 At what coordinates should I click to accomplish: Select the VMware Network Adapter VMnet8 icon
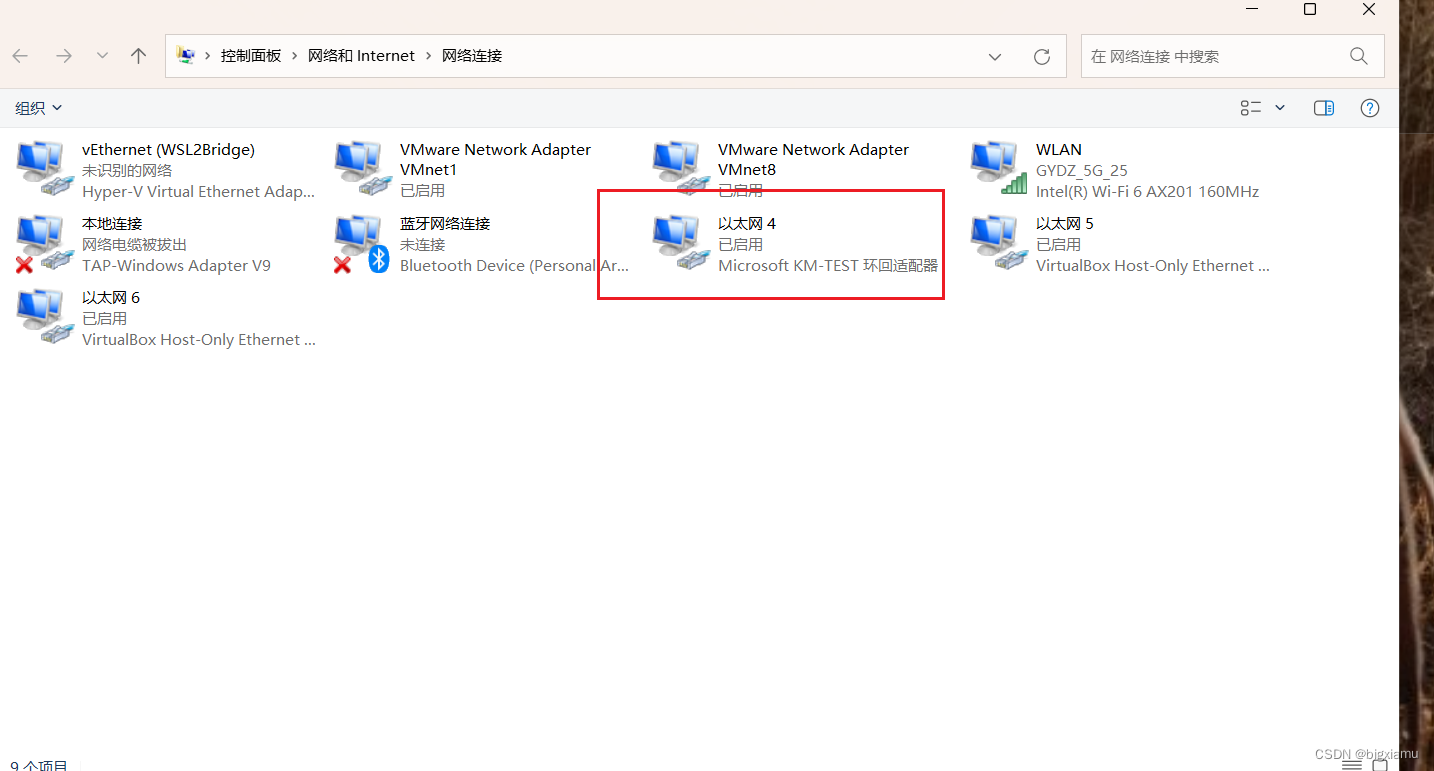point(681,169)
